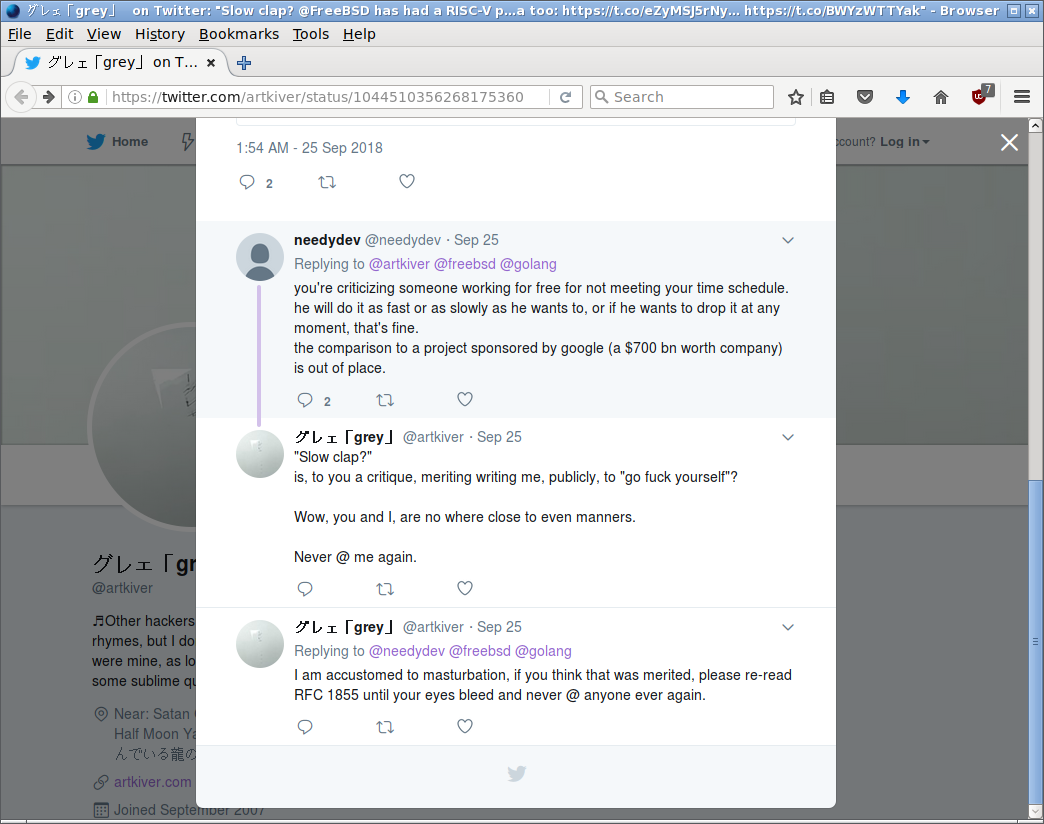
Task: Retweet the main tweet from 1:54 AM
Action: 327,182
